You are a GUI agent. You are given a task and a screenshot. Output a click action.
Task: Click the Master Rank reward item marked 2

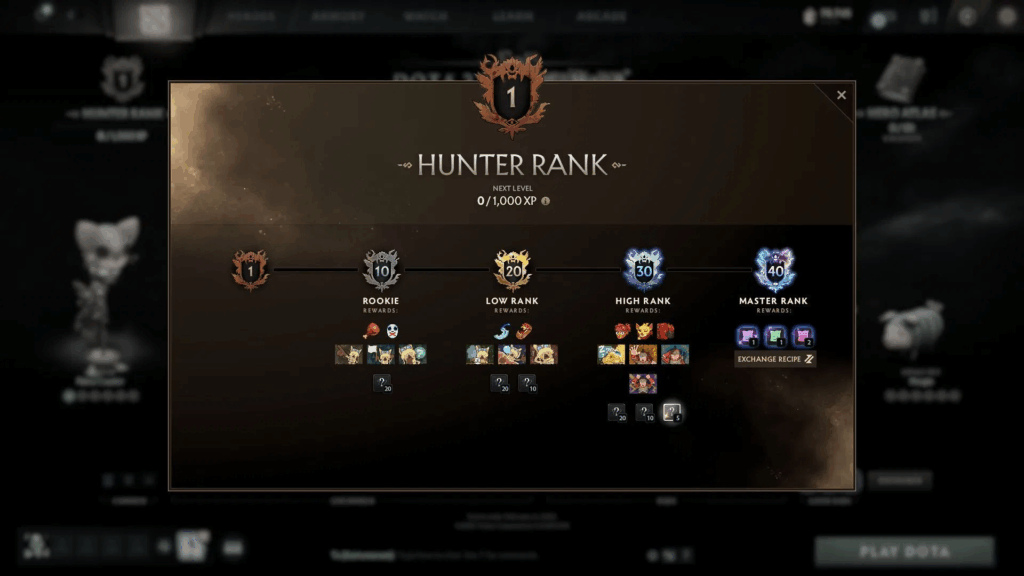click(x=803, y=336)
